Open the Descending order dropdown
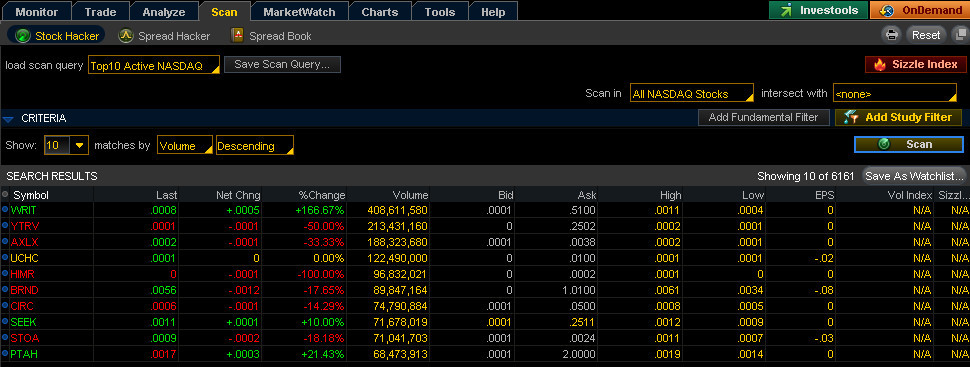Image resolution: width=970 pixels, height=367 pixels. (255, 146)
